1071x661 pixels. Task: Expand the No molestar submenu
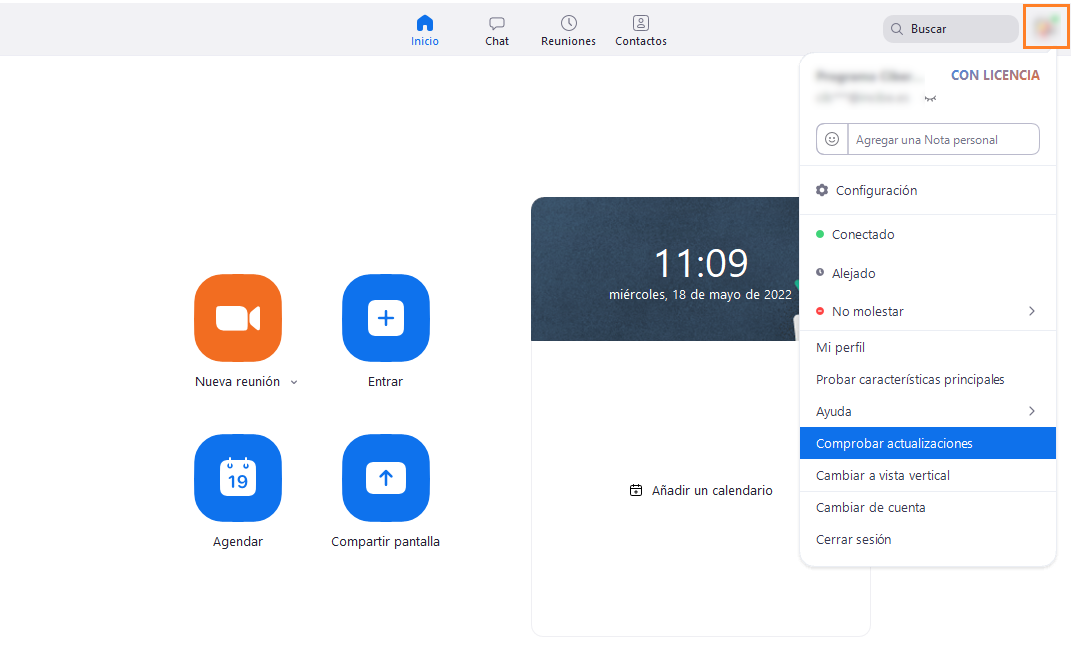(x=1031, y=311)
